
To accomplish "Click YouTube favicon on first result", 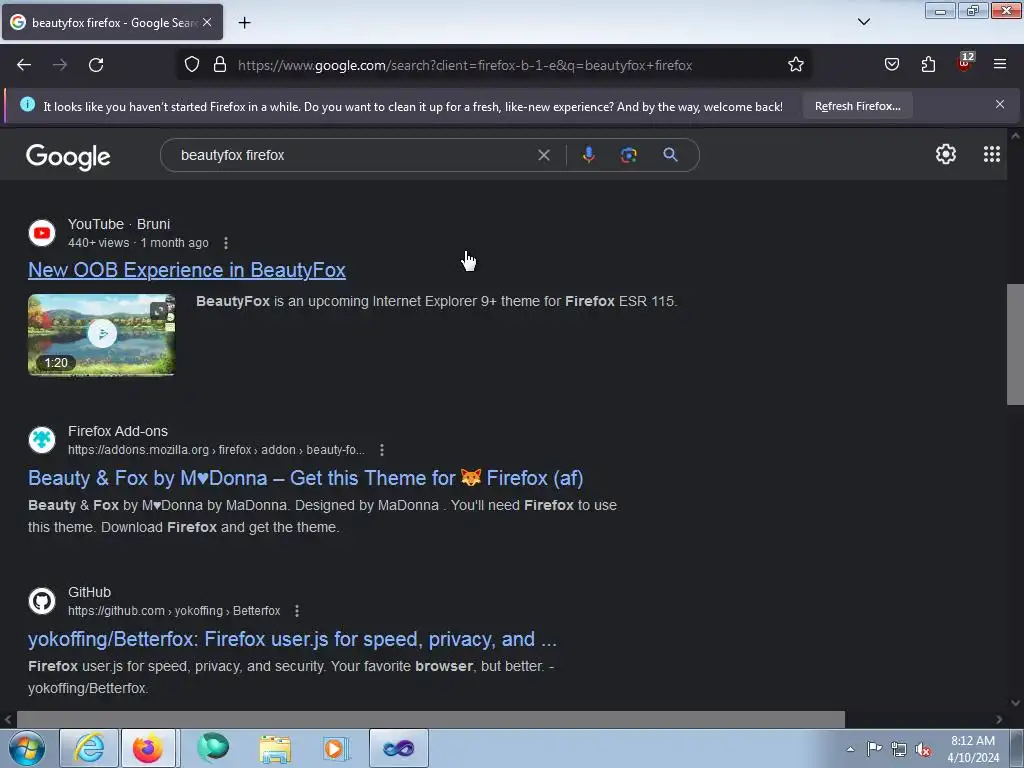I will point(42,233).
